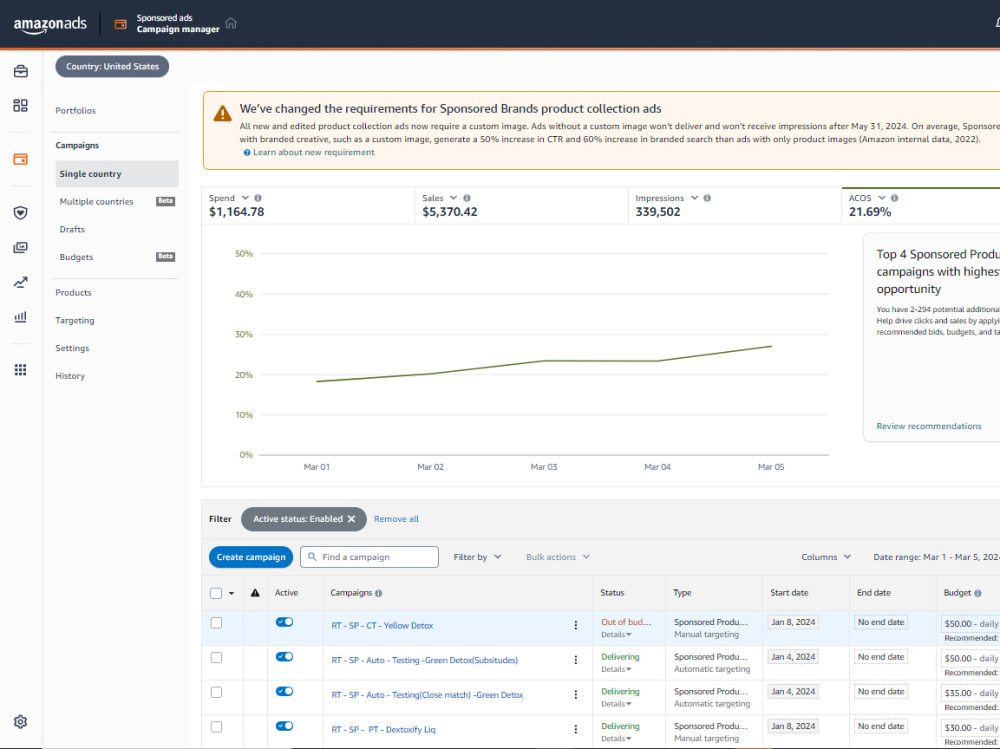Open the briefcase icon in left rail

pos(20,71)
